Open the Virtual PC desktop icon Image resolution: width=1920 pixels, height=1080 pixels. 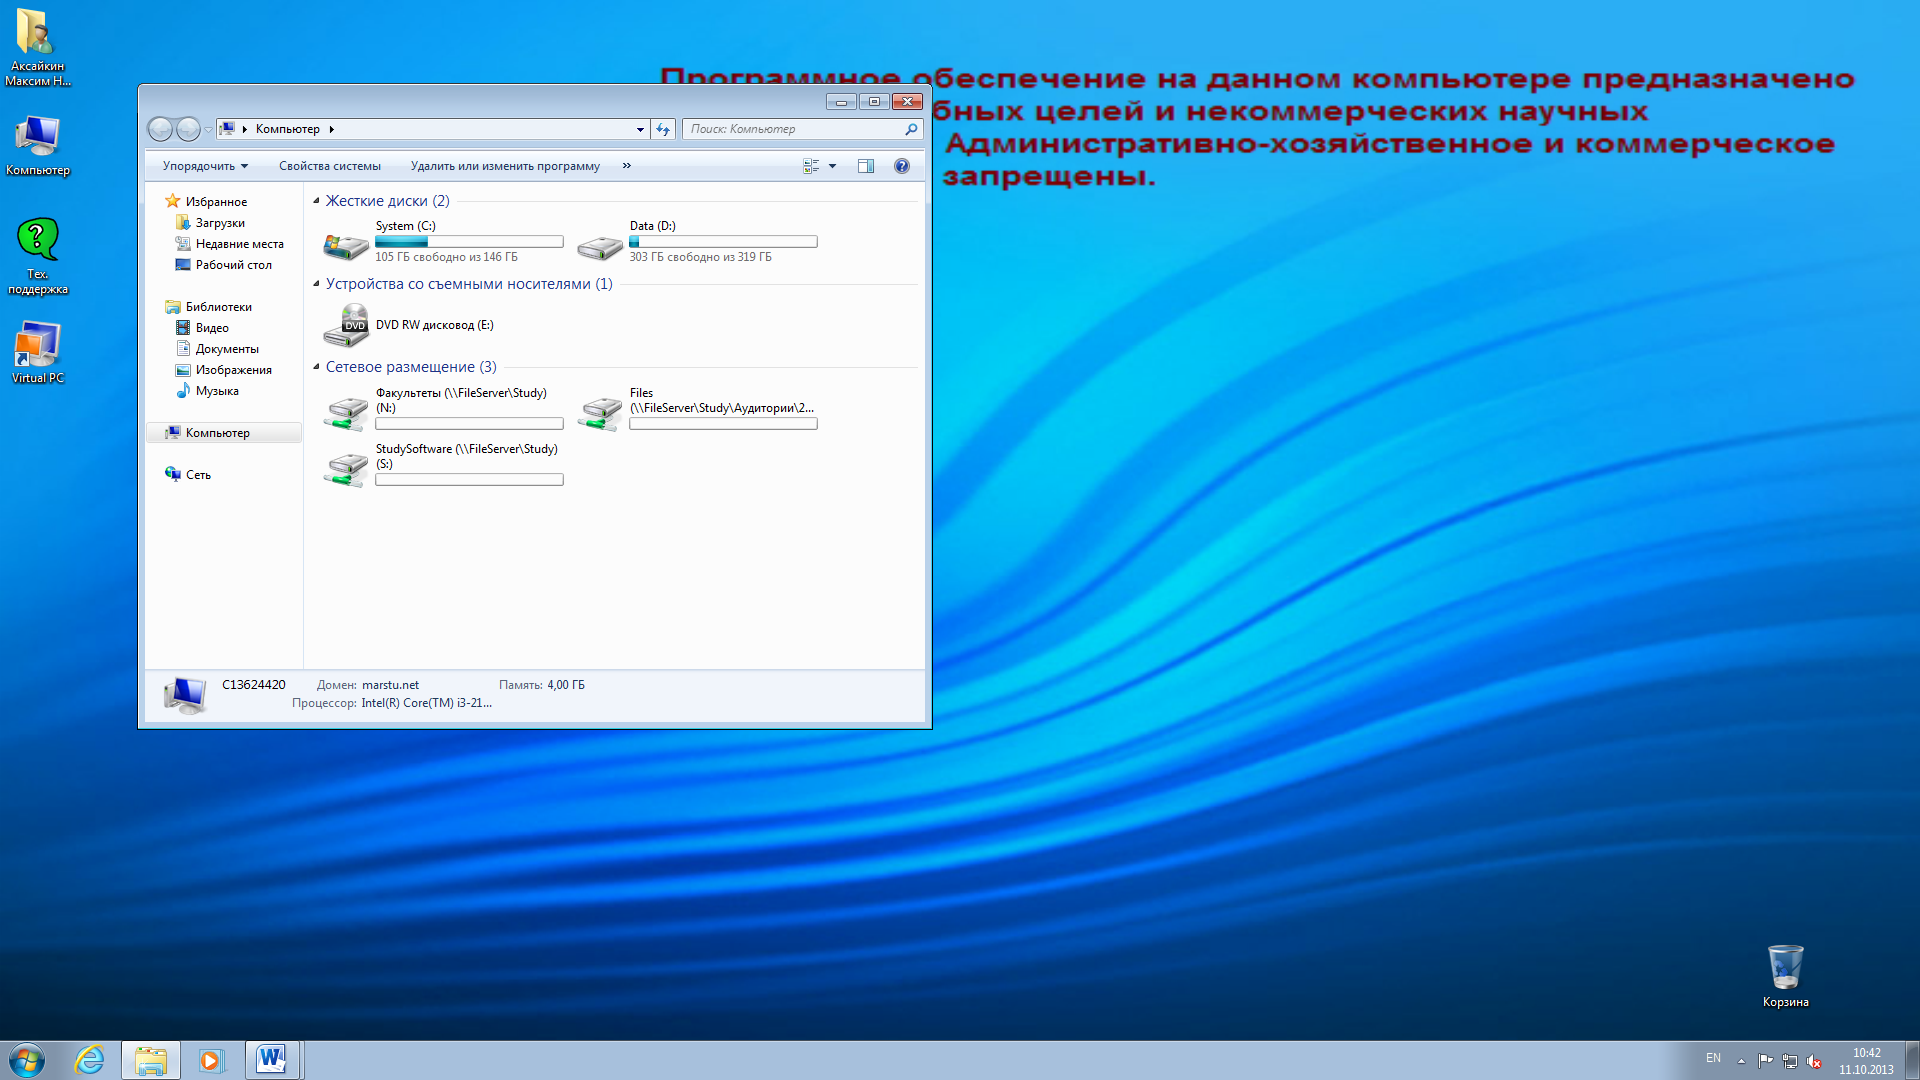point(38,345)
